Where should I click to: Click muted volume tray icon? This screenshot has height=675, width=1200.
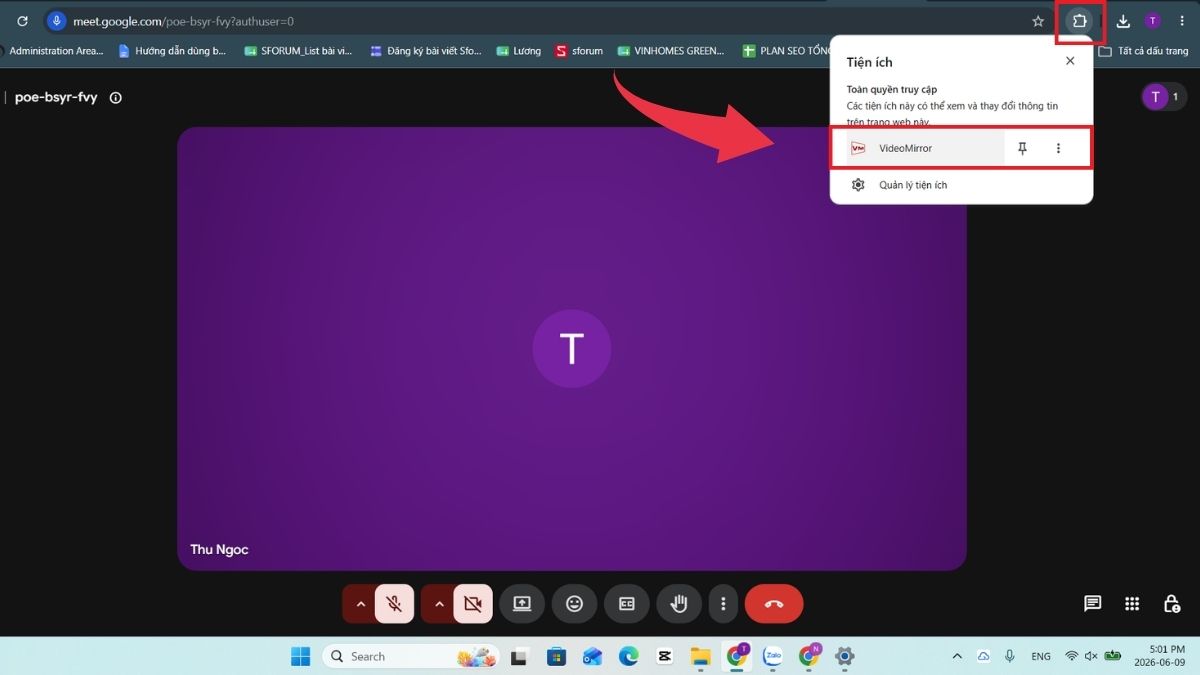[x=1091, y=656]
